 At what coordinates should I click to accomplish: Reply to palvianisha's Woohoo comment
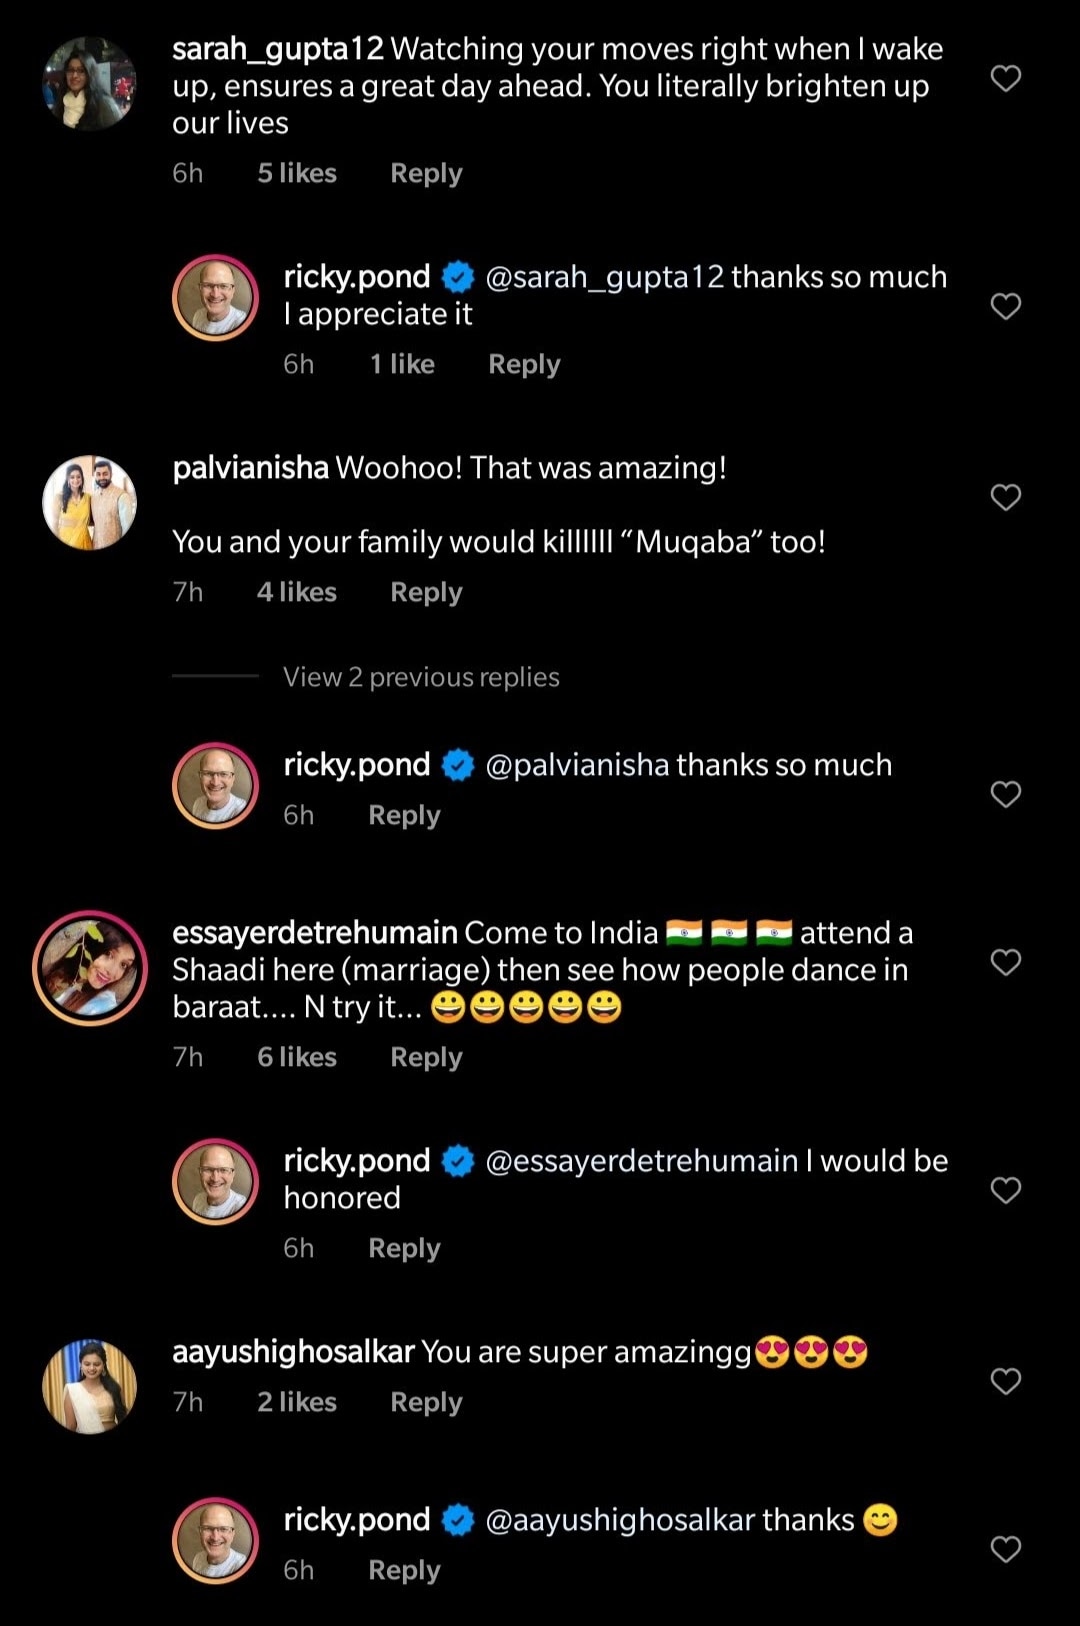426,592
